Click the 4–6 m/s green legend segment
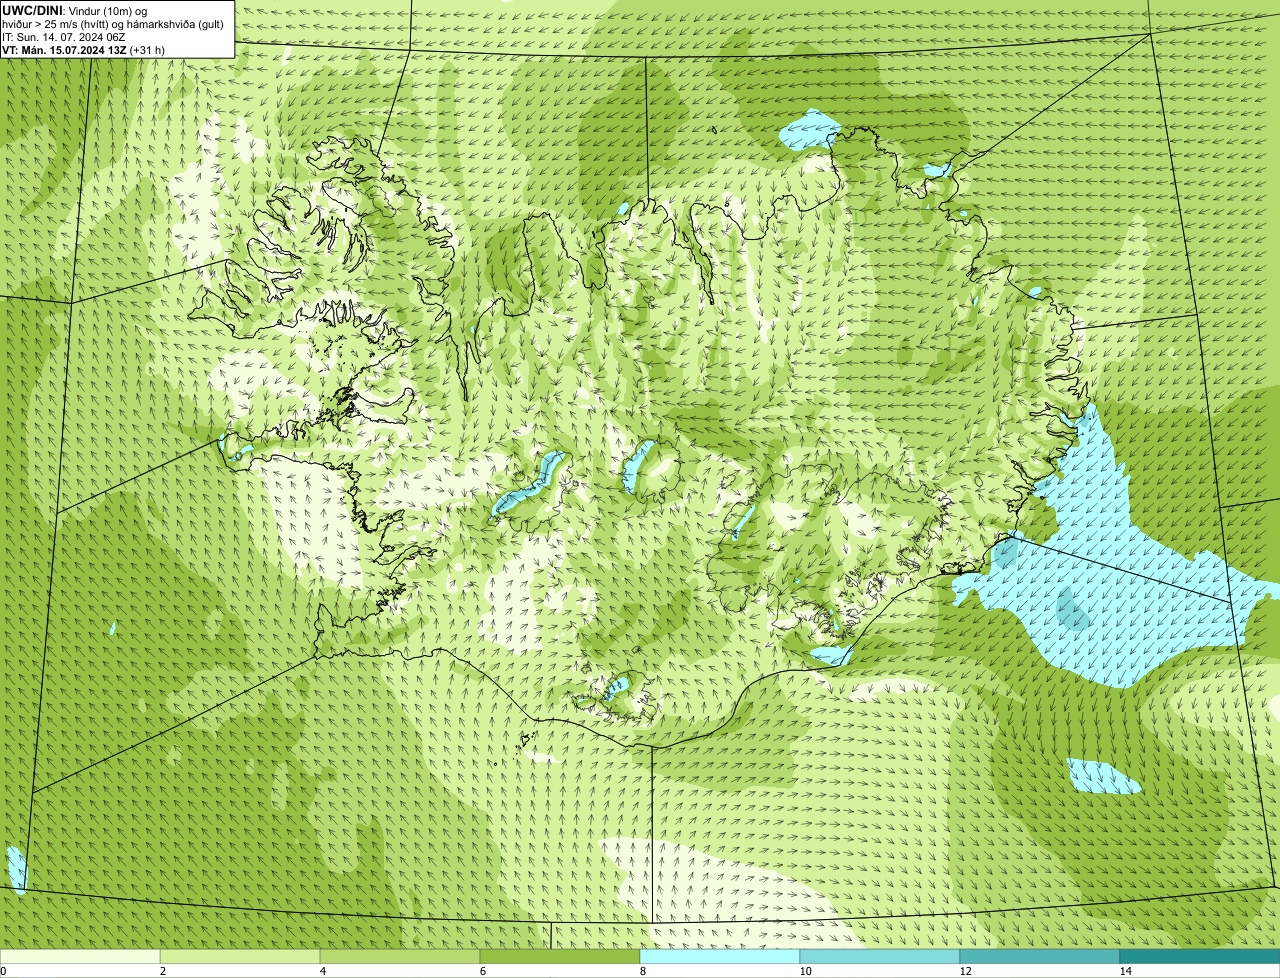Viewport: 1280px width, 978px height. pos(400,956)
